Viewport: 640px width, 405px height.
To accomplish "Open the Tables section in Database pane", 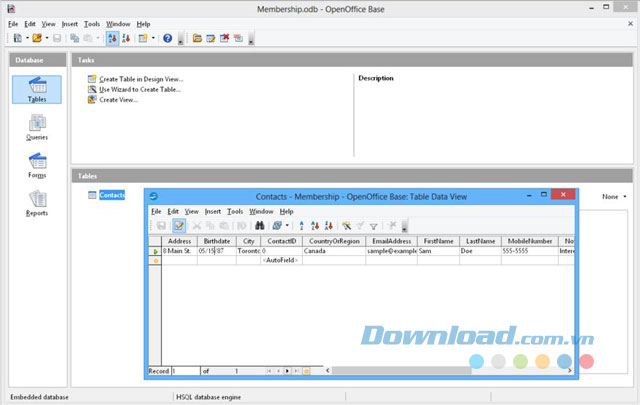I will pyautogui.click(x=36, y=90).
